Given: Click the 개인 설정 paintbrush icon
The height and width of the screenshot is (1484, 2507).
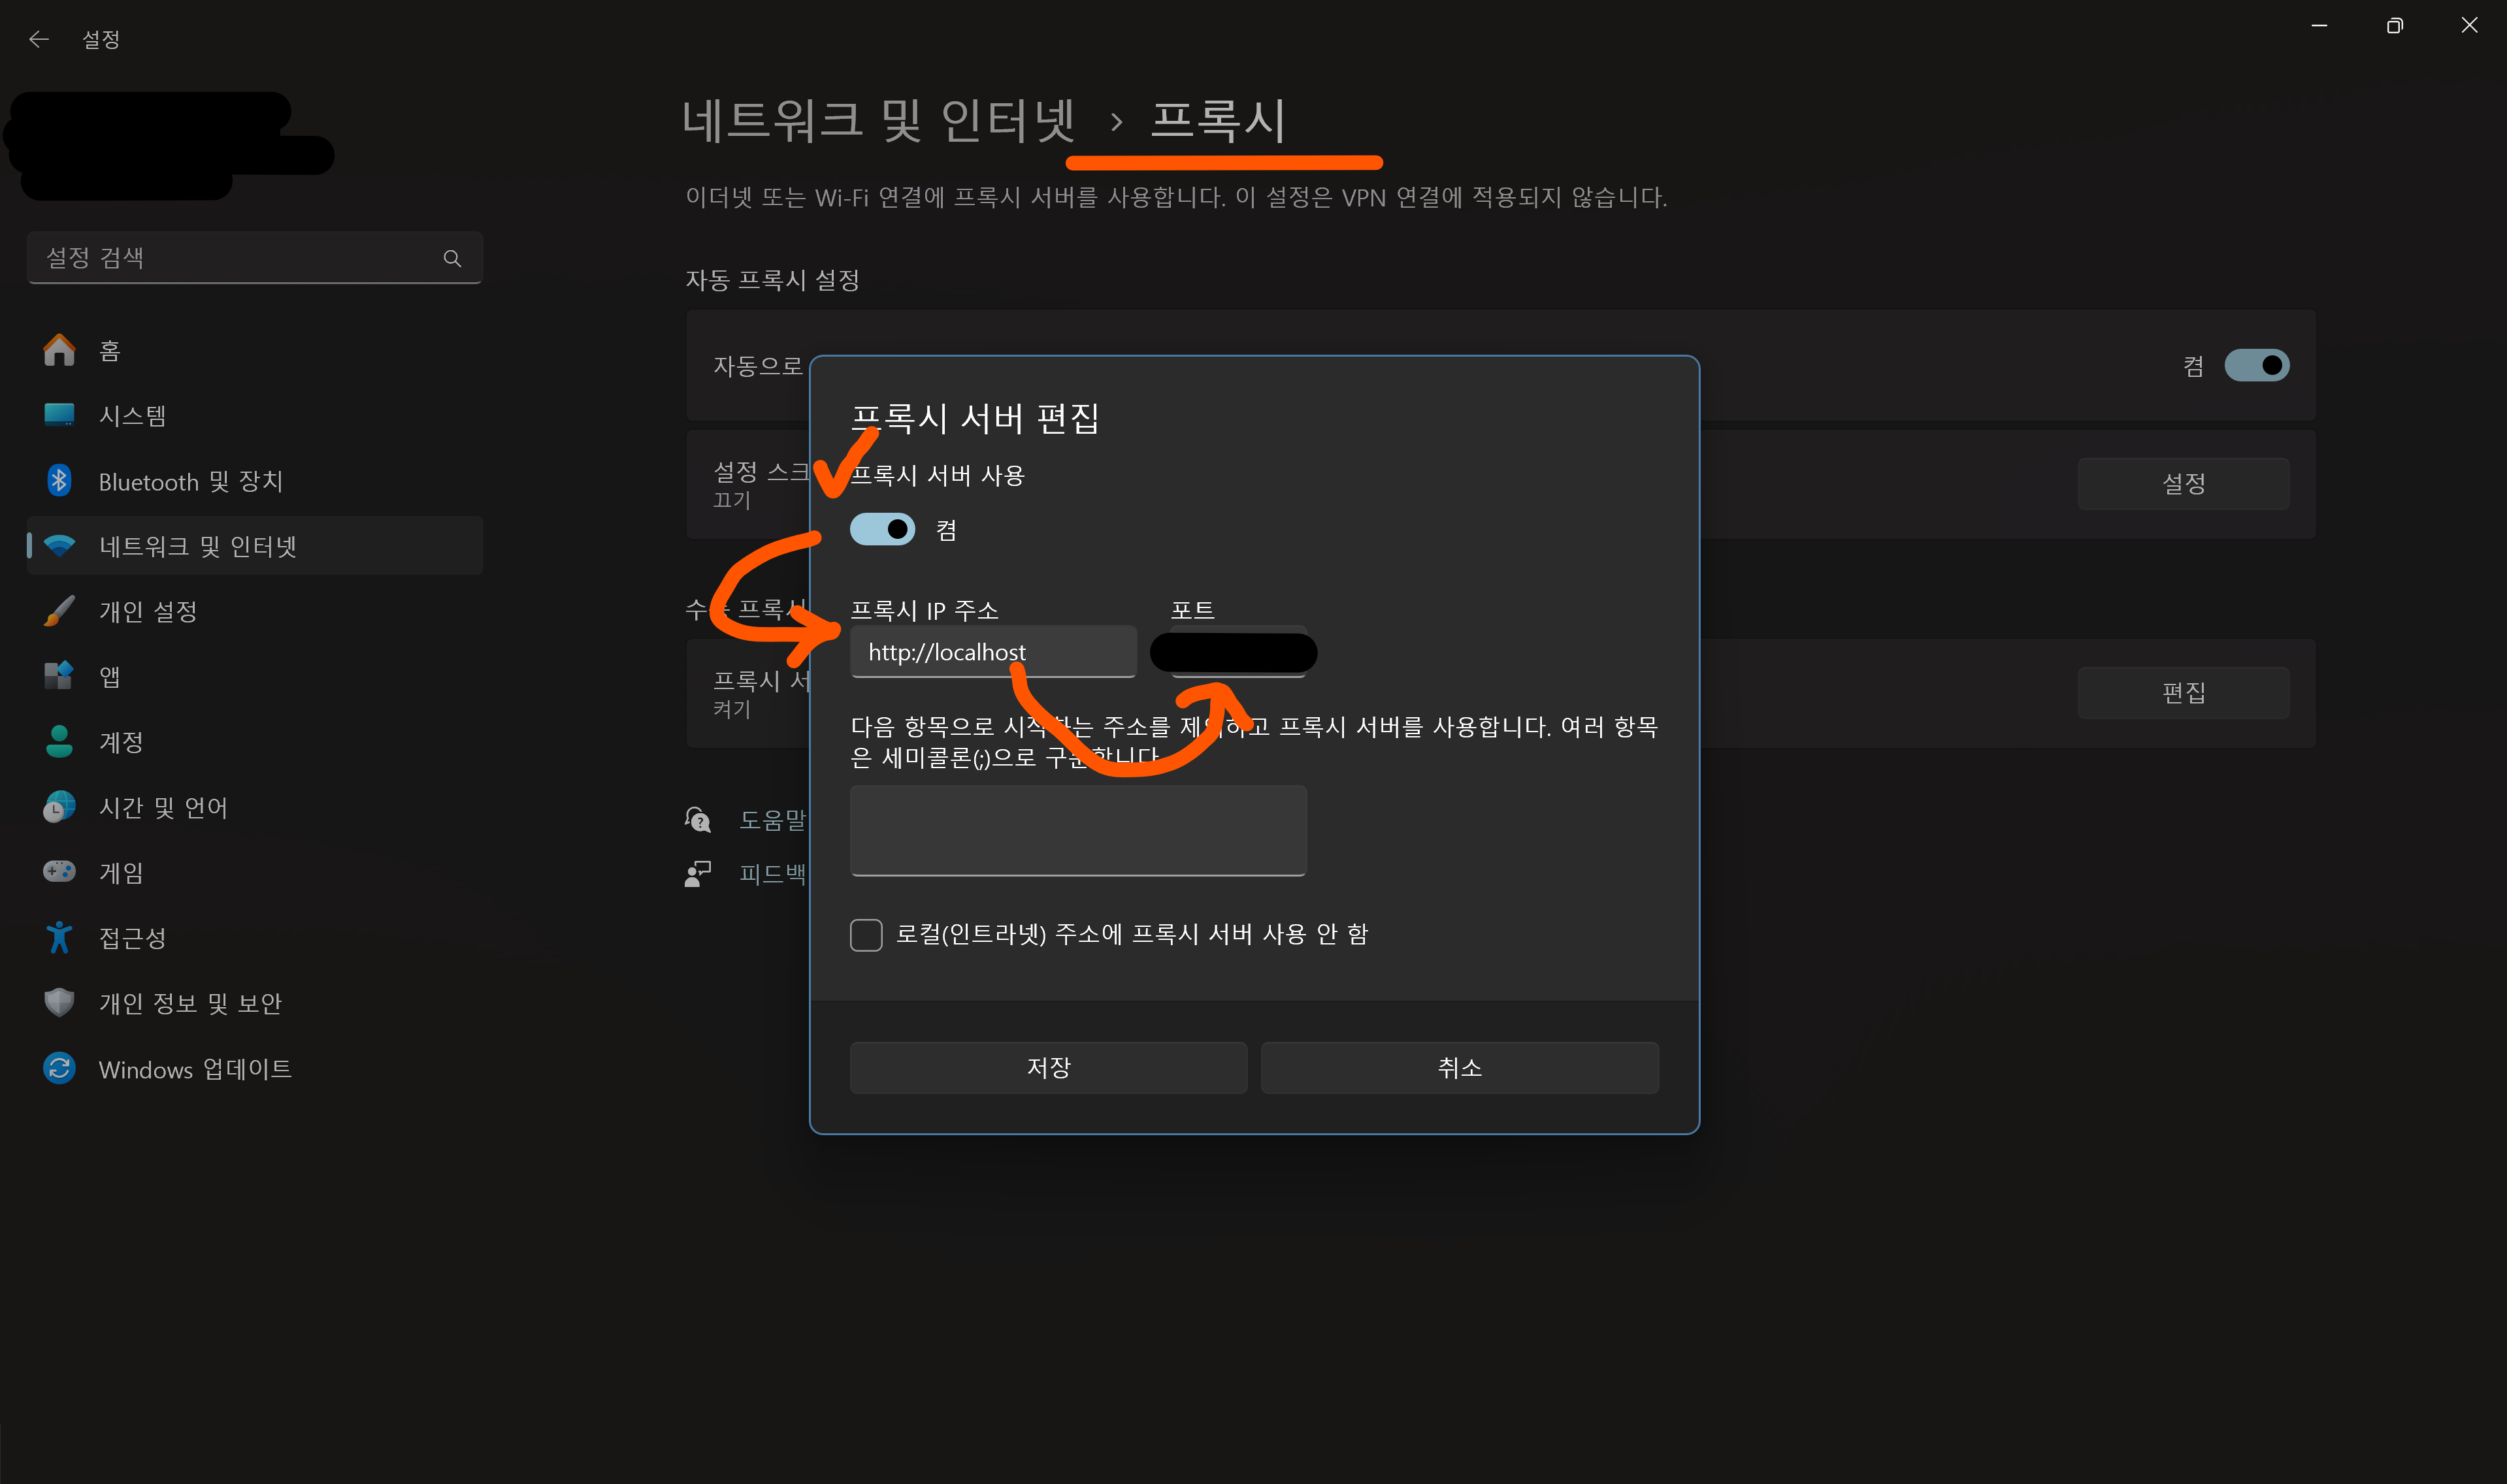Looking at the screenshot, I should pos(59,611).
